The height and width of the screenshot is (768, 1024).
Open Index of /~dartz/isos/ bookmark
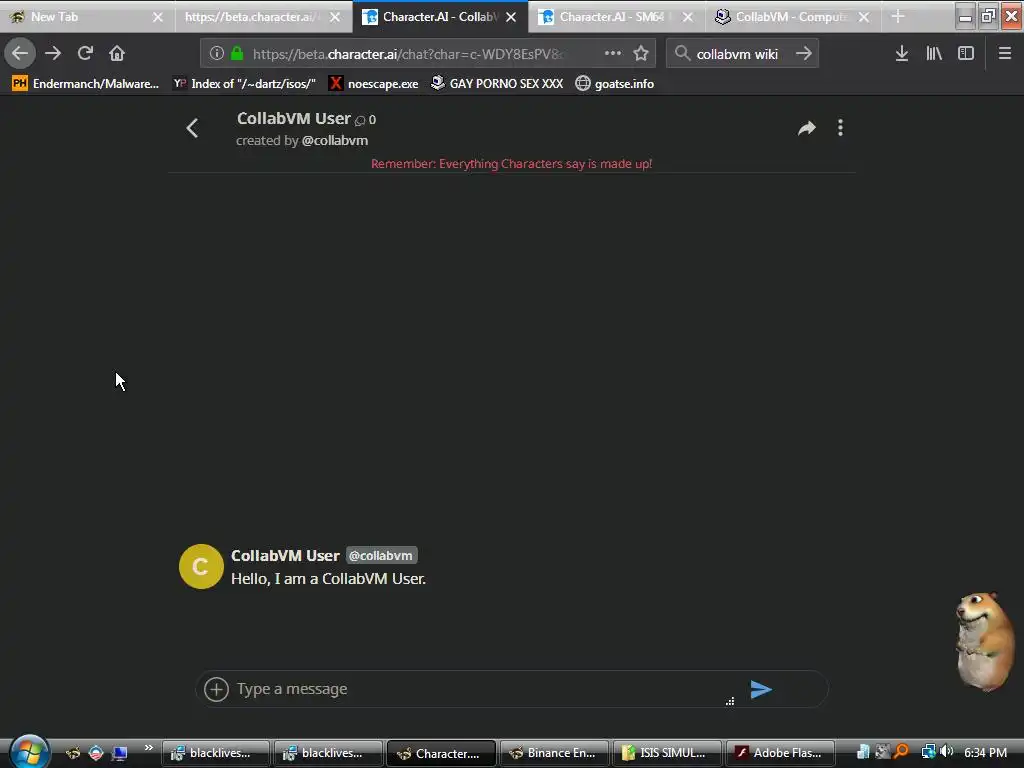click(244, 84)
